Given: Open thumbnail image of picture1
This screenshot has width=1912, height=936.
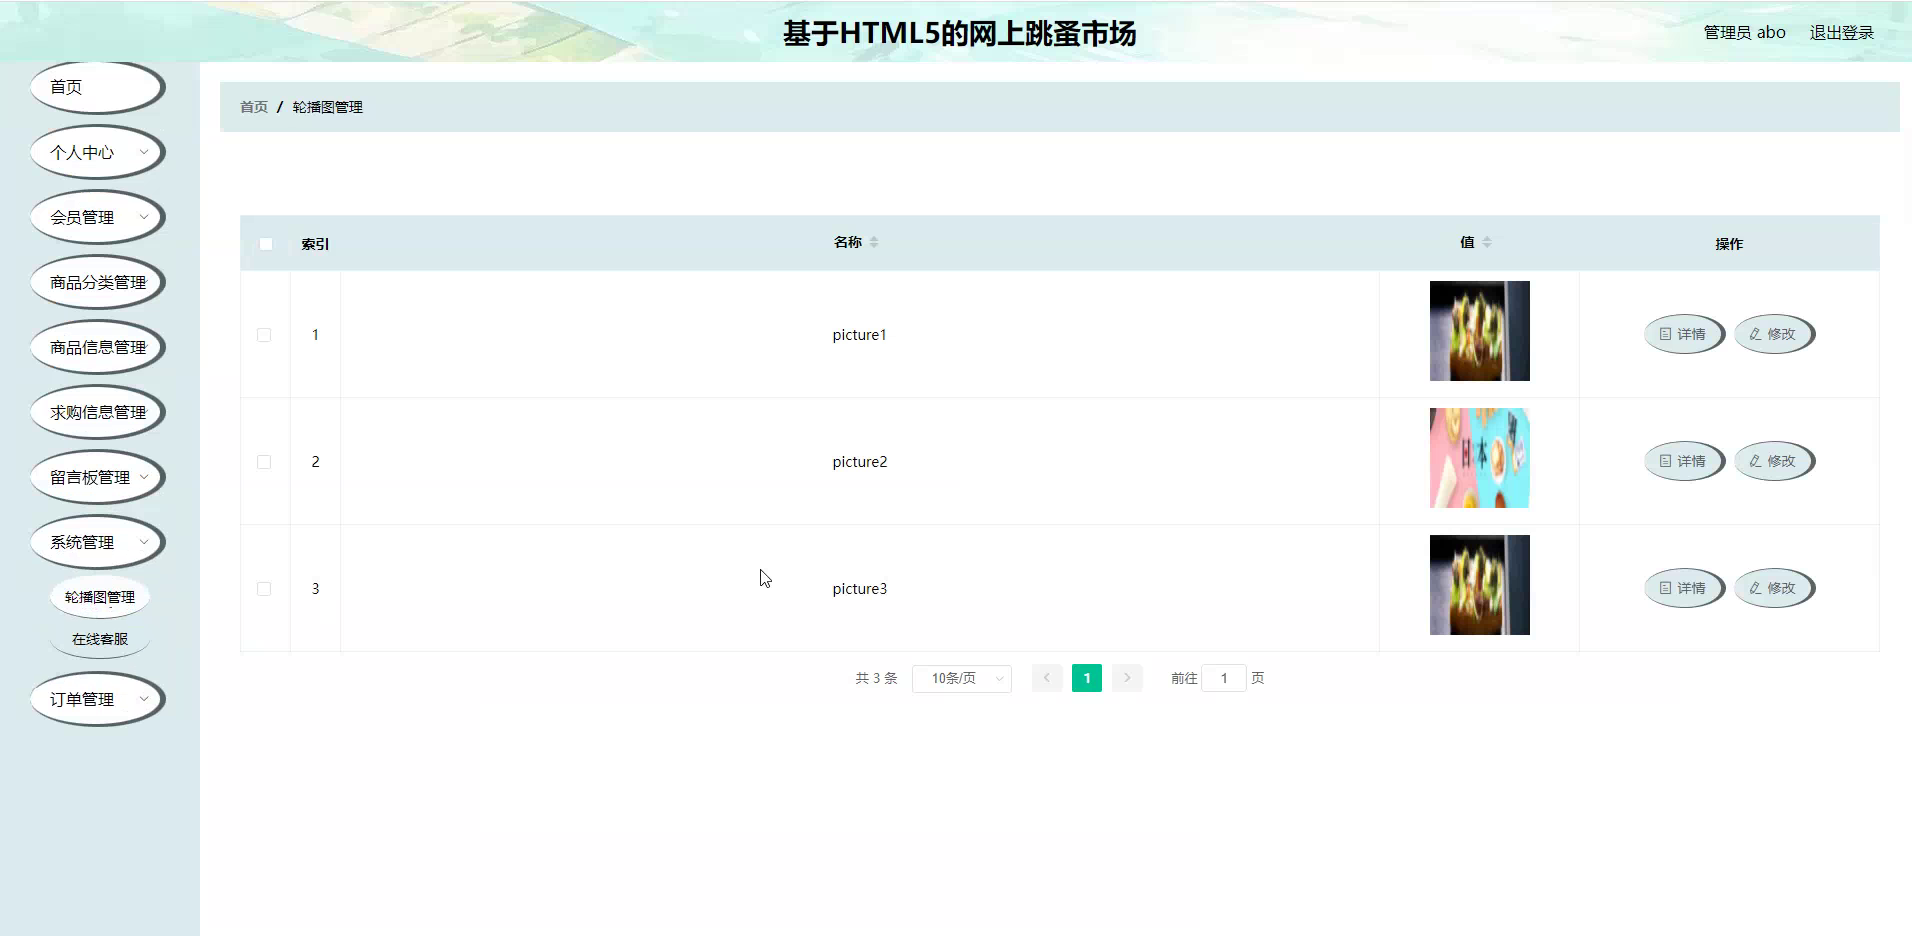Looking at the screenshot, I should click(x=1480, y=331).
